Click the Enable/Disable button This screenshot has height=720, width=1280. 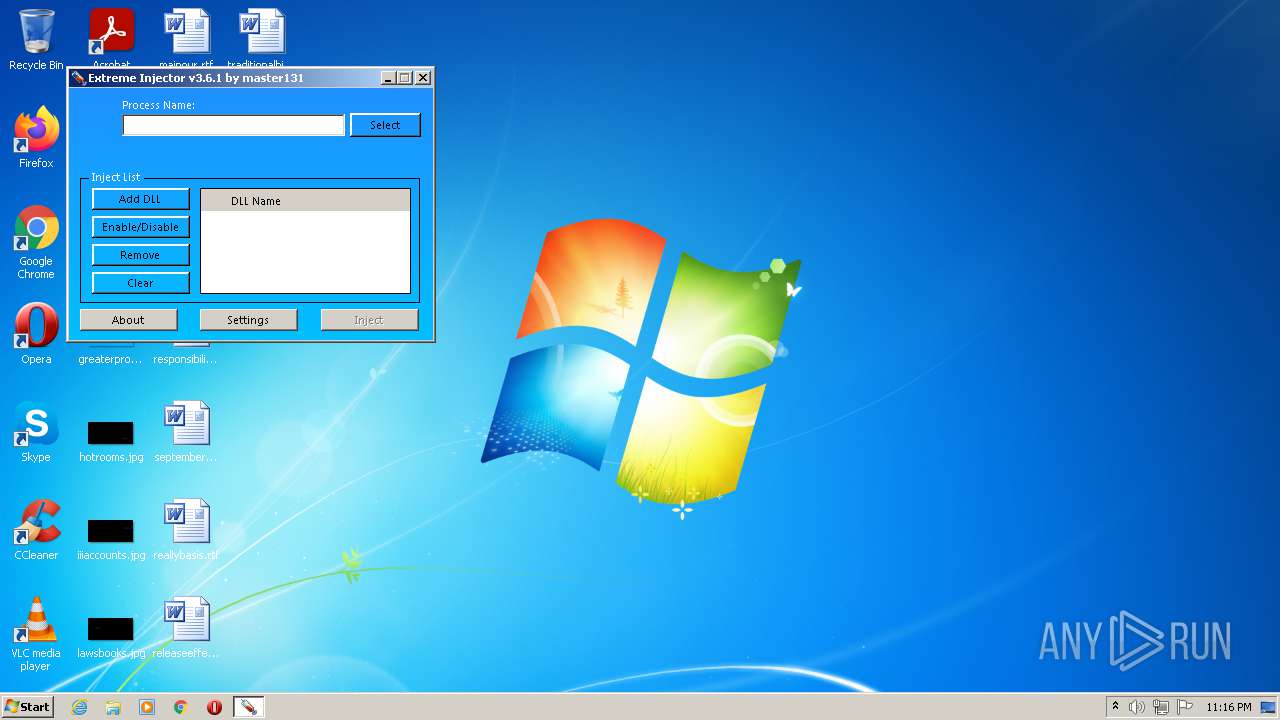(140, 227)
